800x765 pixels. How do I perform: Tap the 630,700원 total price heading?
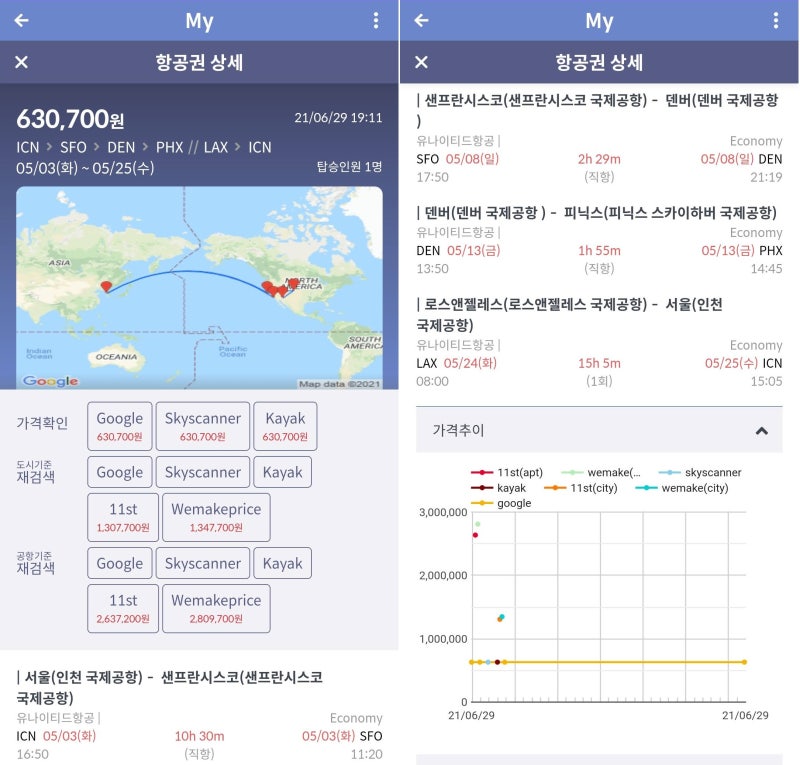(x=70, y=119)
